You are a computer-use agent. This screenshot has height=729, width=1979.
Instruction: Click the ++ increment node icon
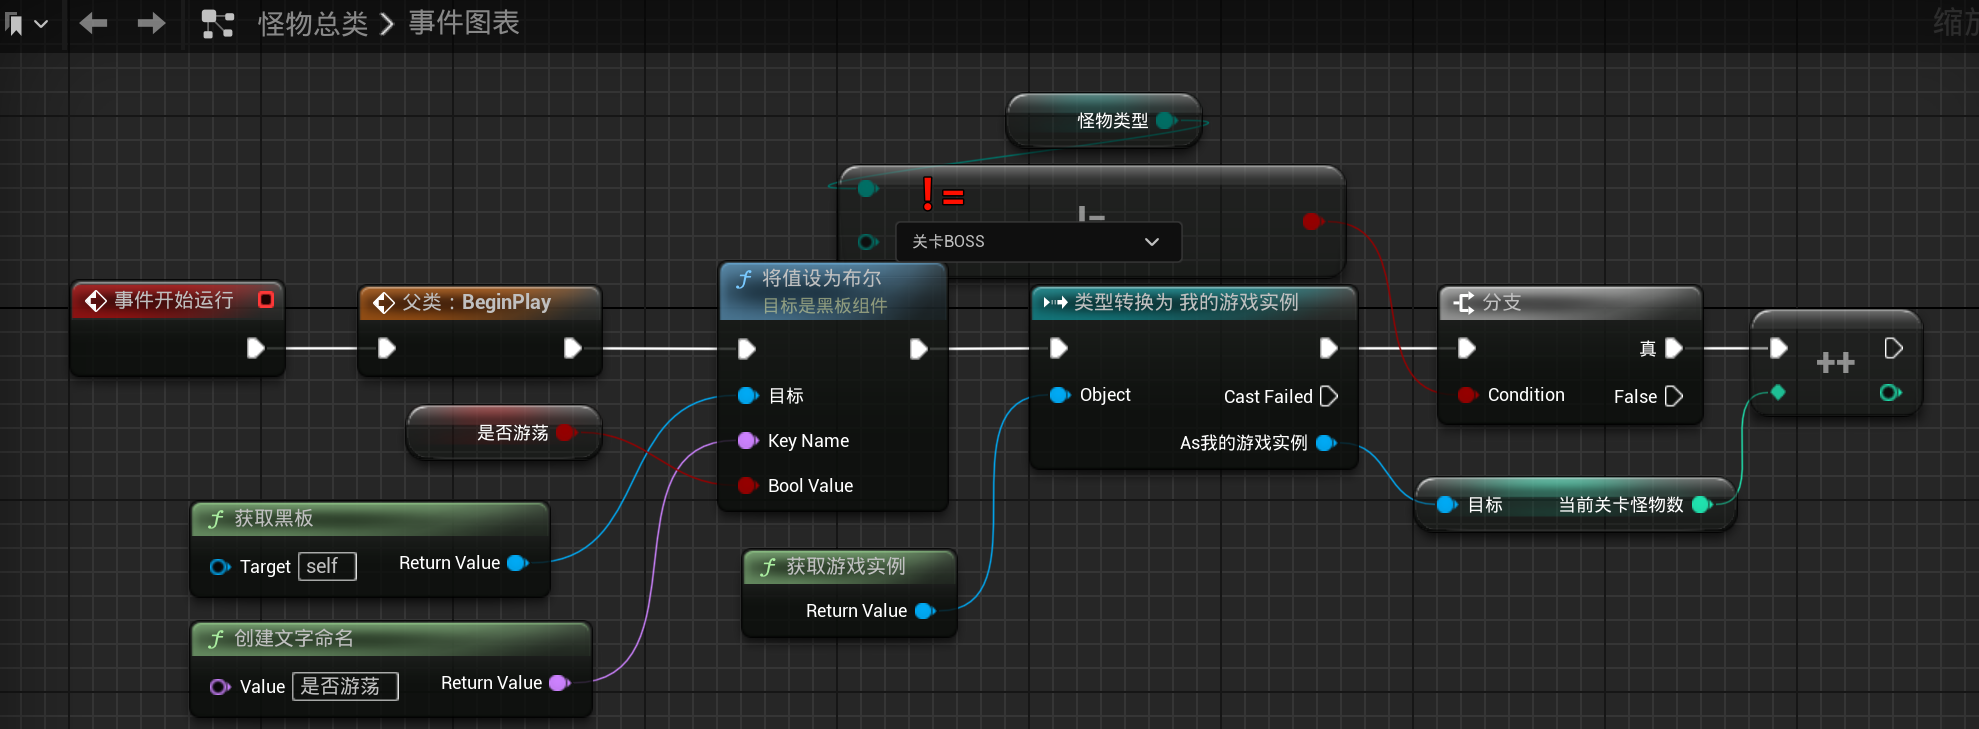coord(1835,362)
